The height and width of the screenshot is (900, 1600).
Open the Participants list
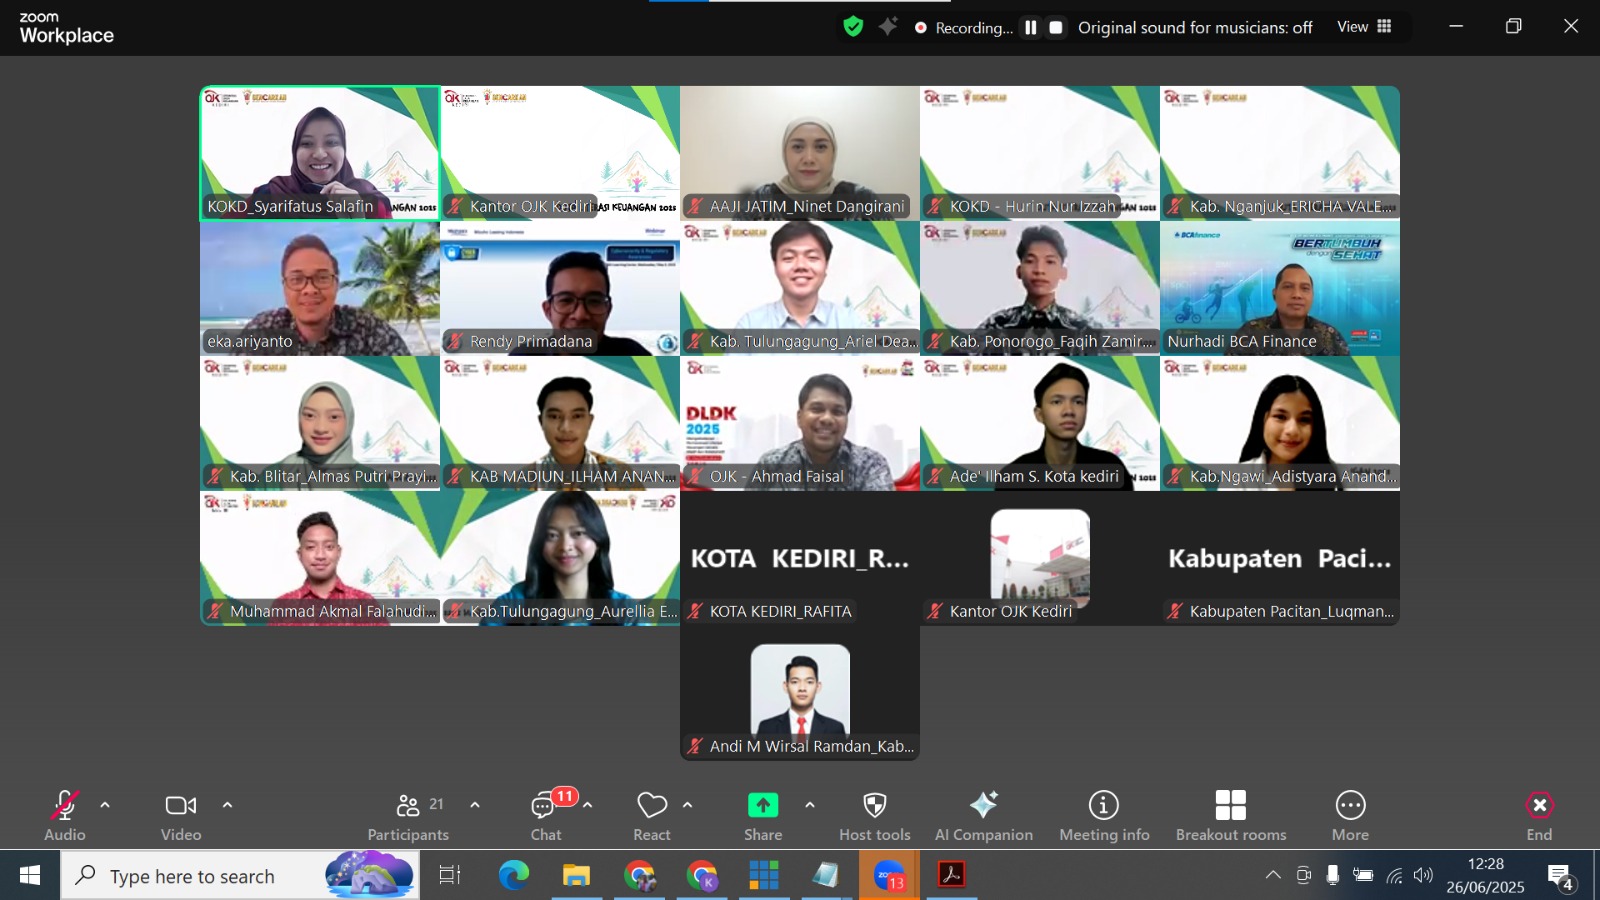coord(408,815)
